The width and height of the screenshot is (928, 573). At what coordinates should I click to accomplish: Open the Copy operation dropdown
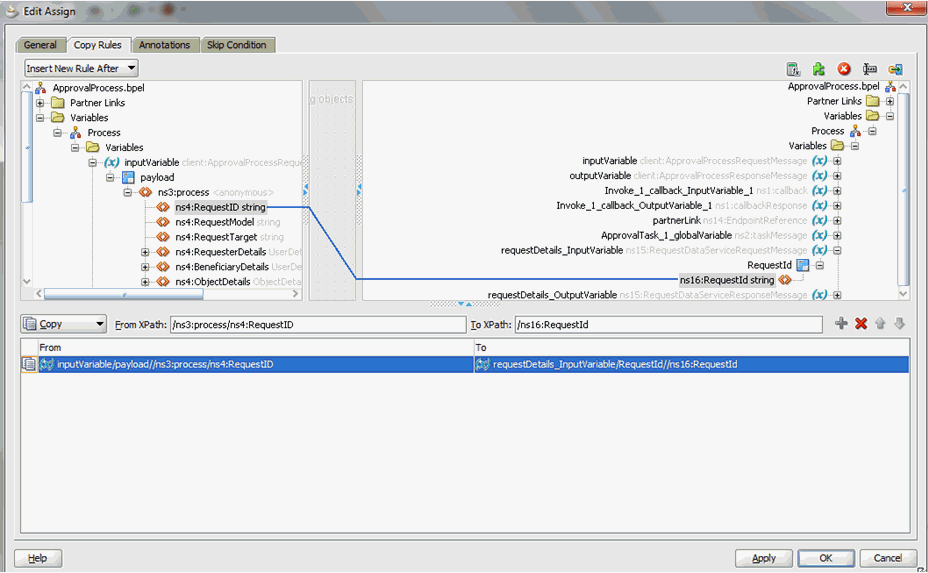[64, 324]
